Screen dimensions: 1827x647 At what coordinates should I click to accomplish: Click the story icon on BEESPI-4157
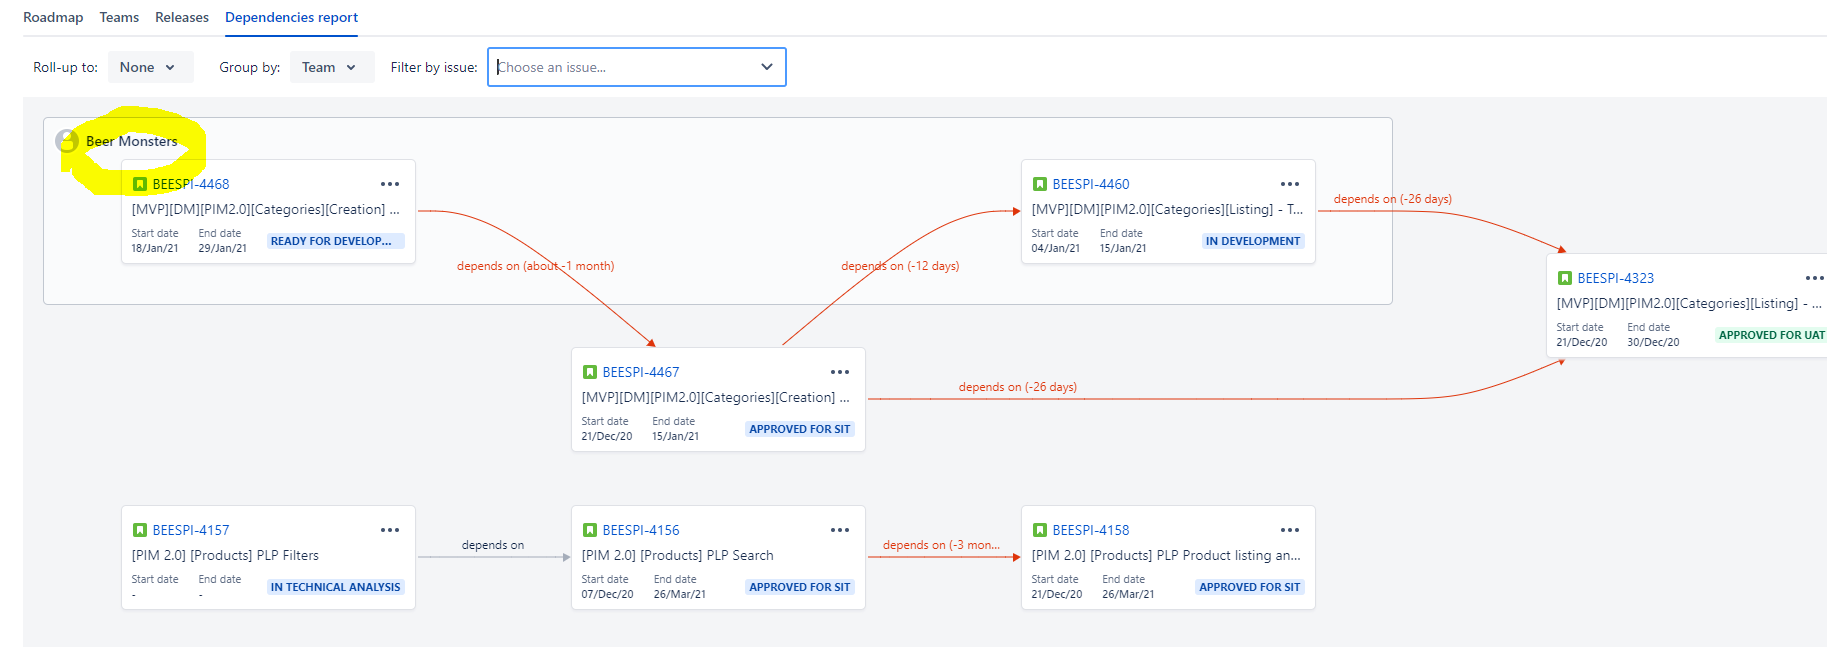click(140, 530)
